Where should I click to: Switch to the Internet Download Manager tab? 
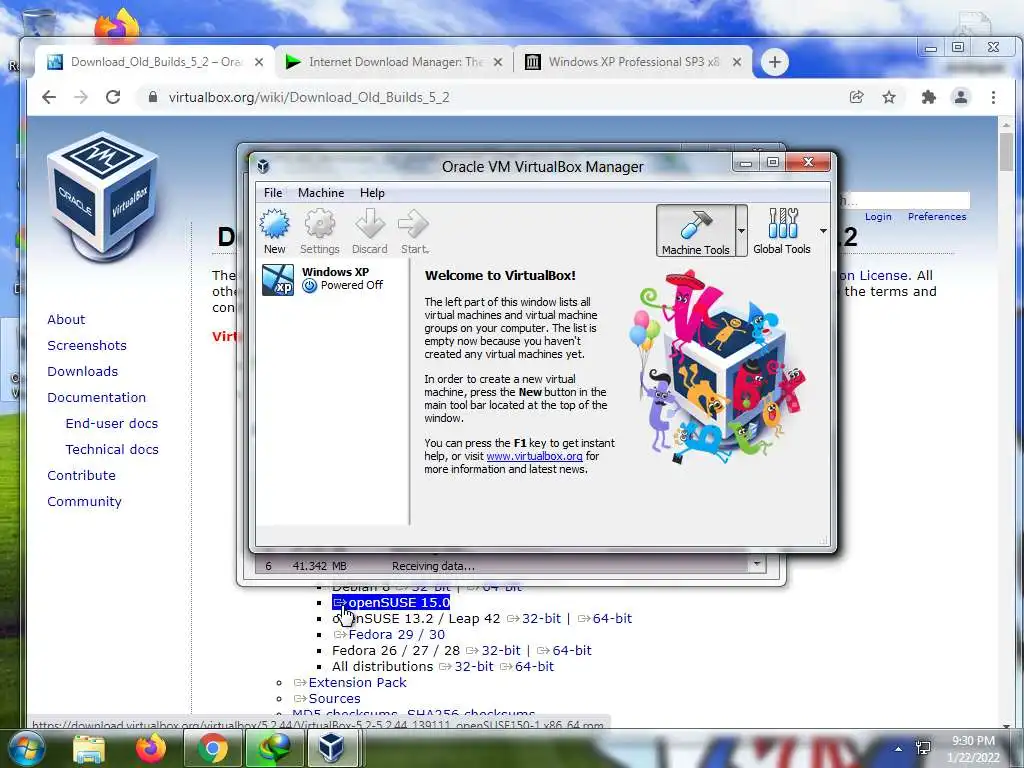pos(394,62)
